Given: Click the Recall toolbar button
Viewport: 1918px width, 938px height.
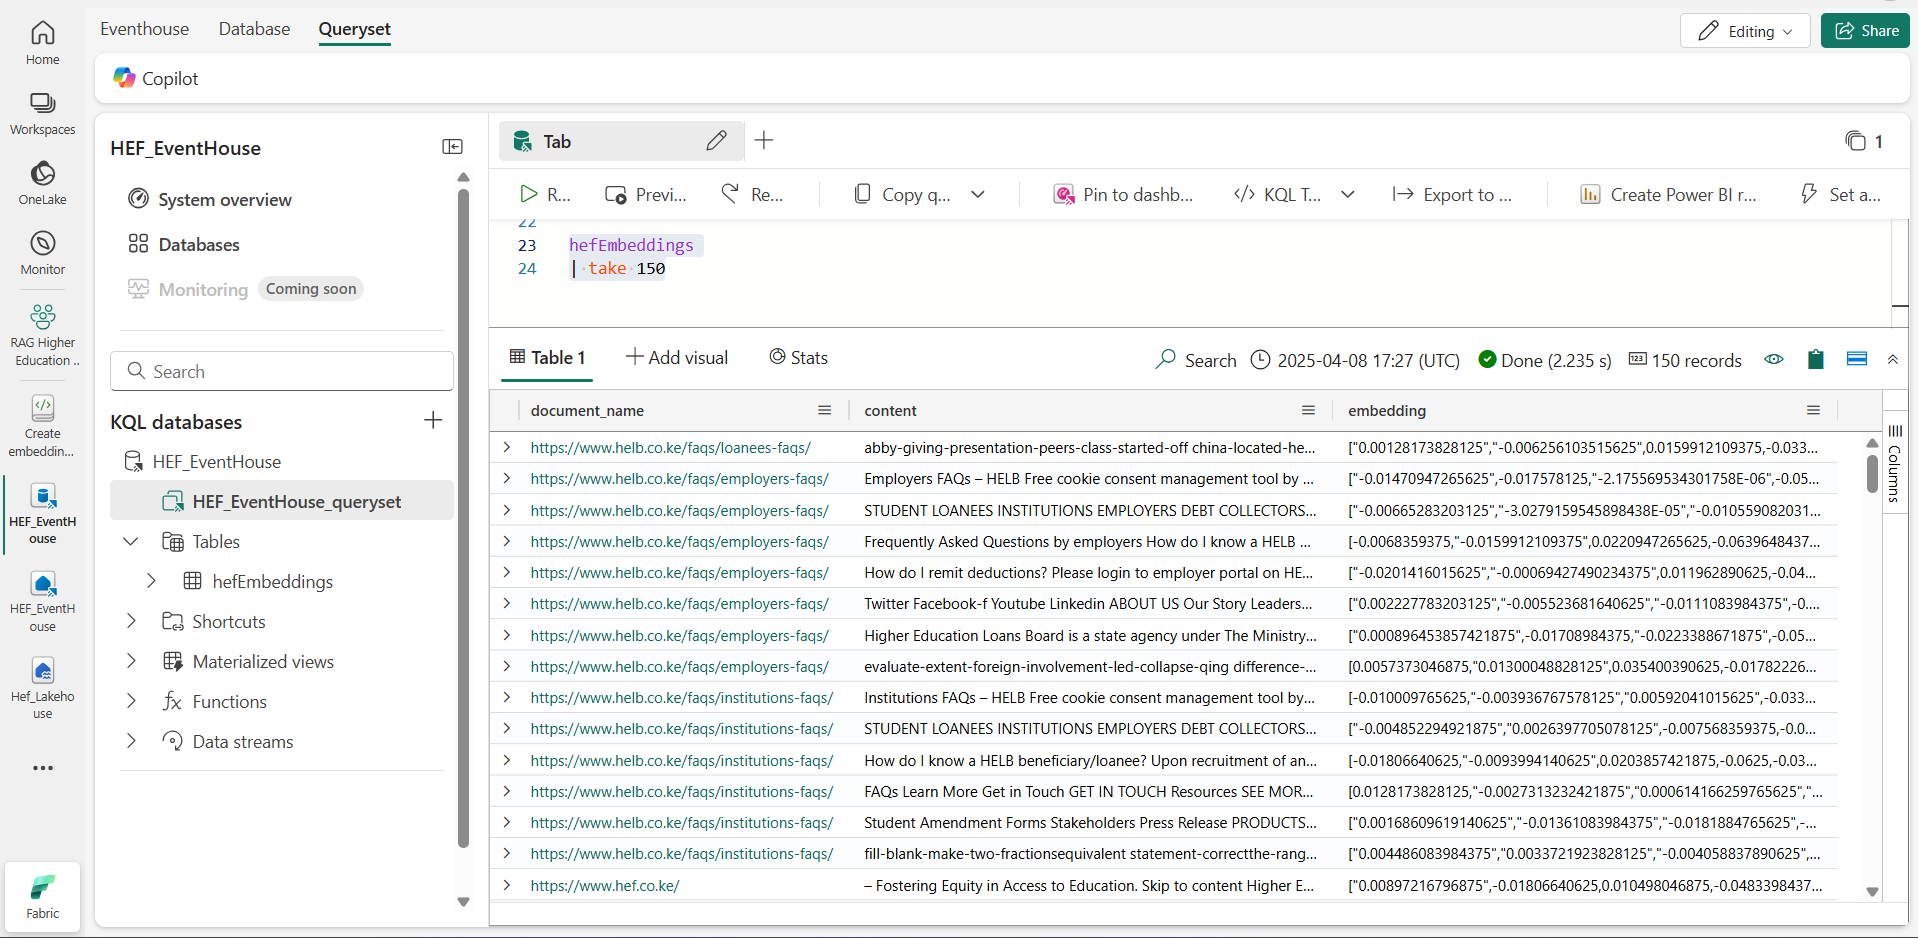Looking at the screenshot, I should [x=752, y=194].
